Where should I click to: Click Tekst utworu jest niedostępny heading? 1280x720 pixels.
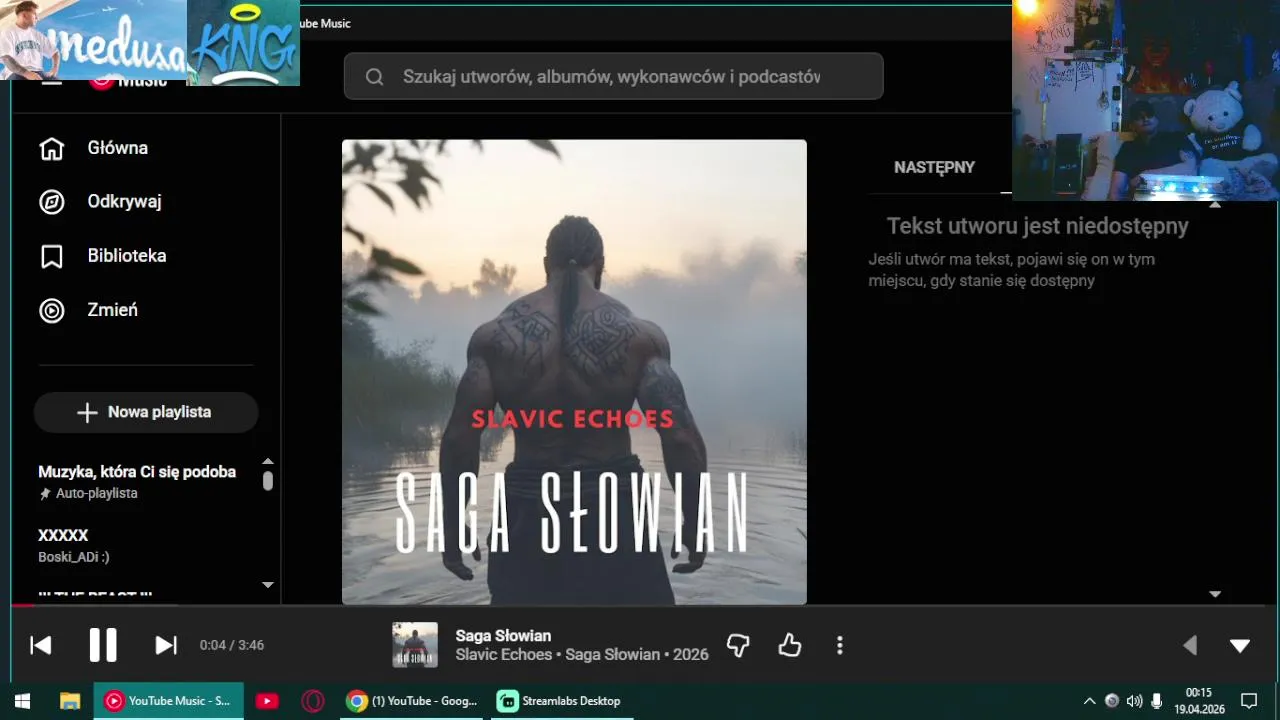point(1038,226)
